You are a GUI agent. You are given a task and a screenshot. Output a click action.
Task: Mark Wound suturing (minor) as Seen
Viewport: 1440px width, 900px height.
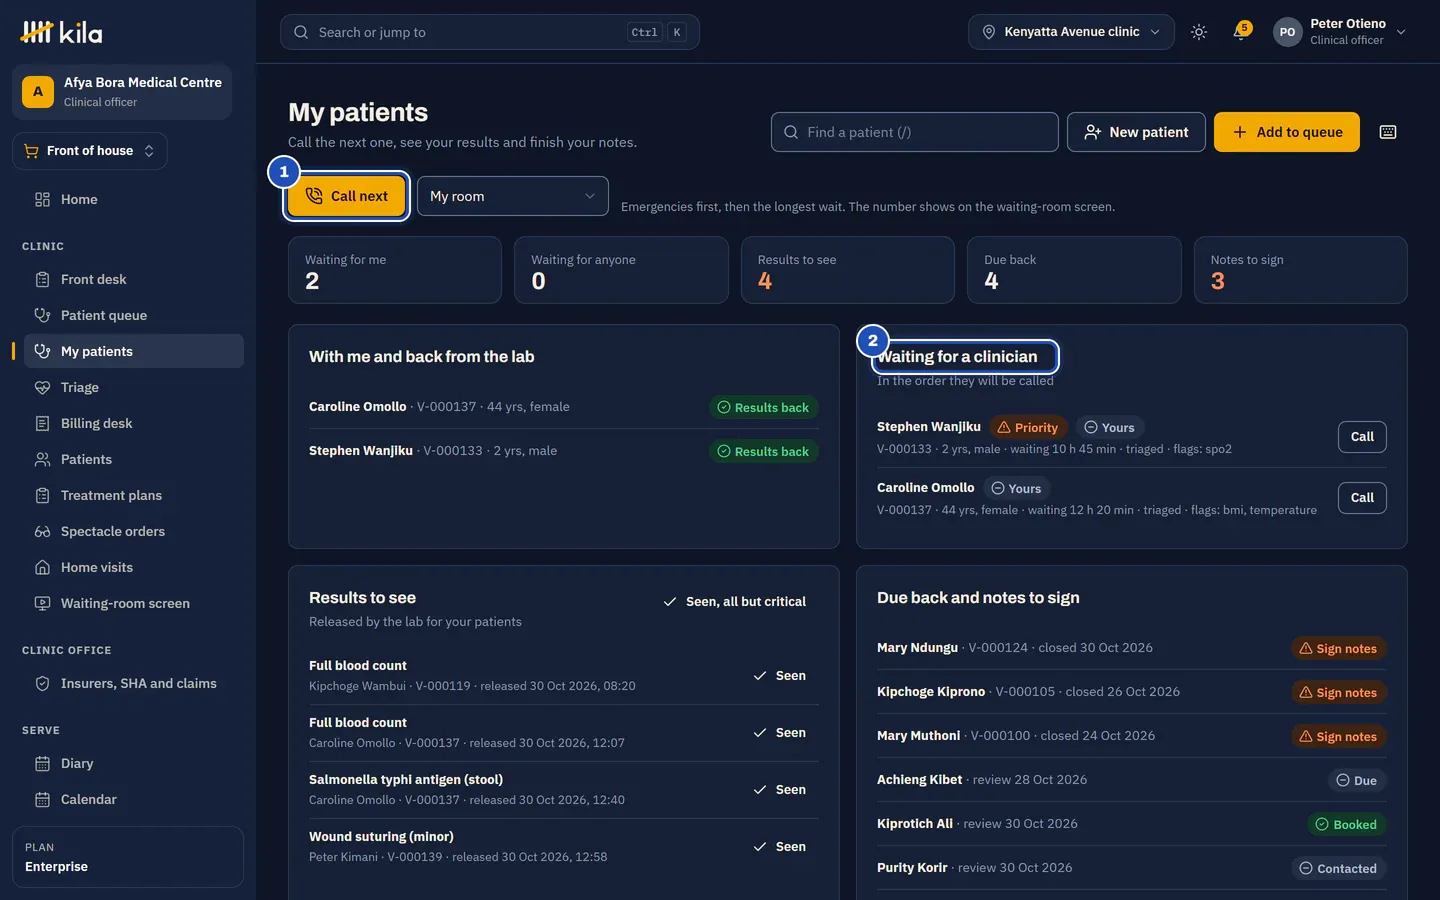click(x=780, y=847)
